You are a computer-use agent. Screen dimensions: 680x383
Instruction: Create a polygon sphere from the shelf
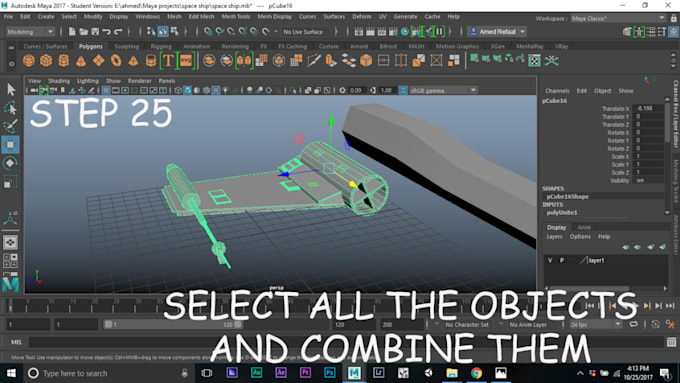[x=29, y=60]
